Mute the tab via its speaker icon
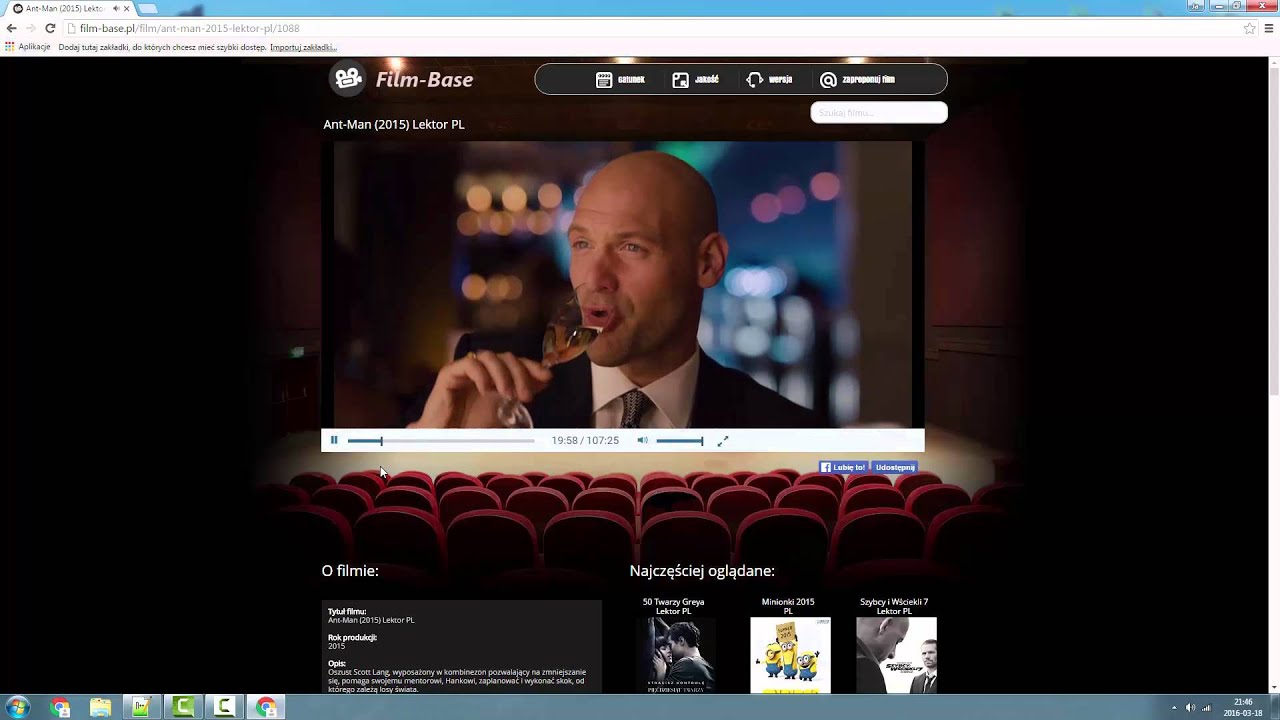This screenshot has width=1280, height=720. [x=117, y=8]
